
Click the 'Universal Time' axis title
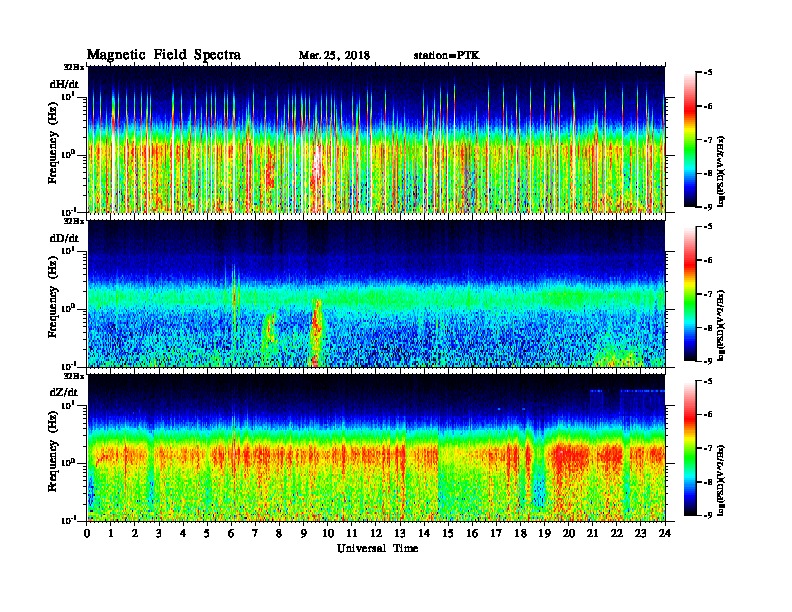377,548
